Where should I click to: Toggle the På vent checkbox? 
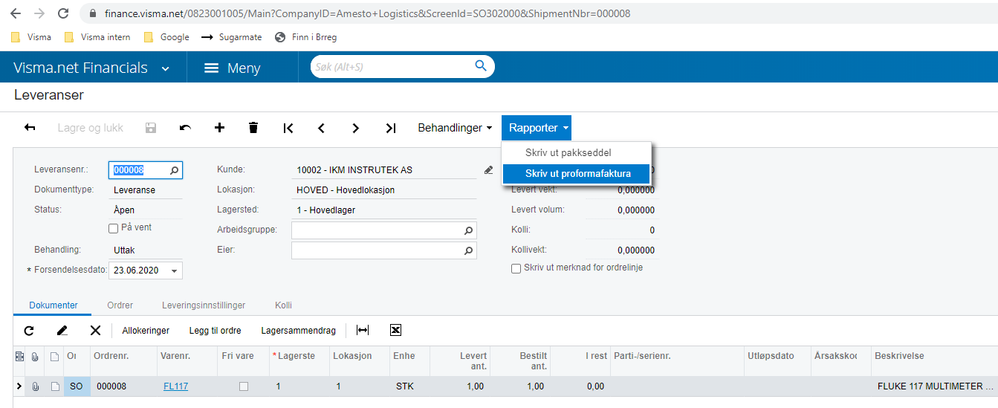pos(113,227)
